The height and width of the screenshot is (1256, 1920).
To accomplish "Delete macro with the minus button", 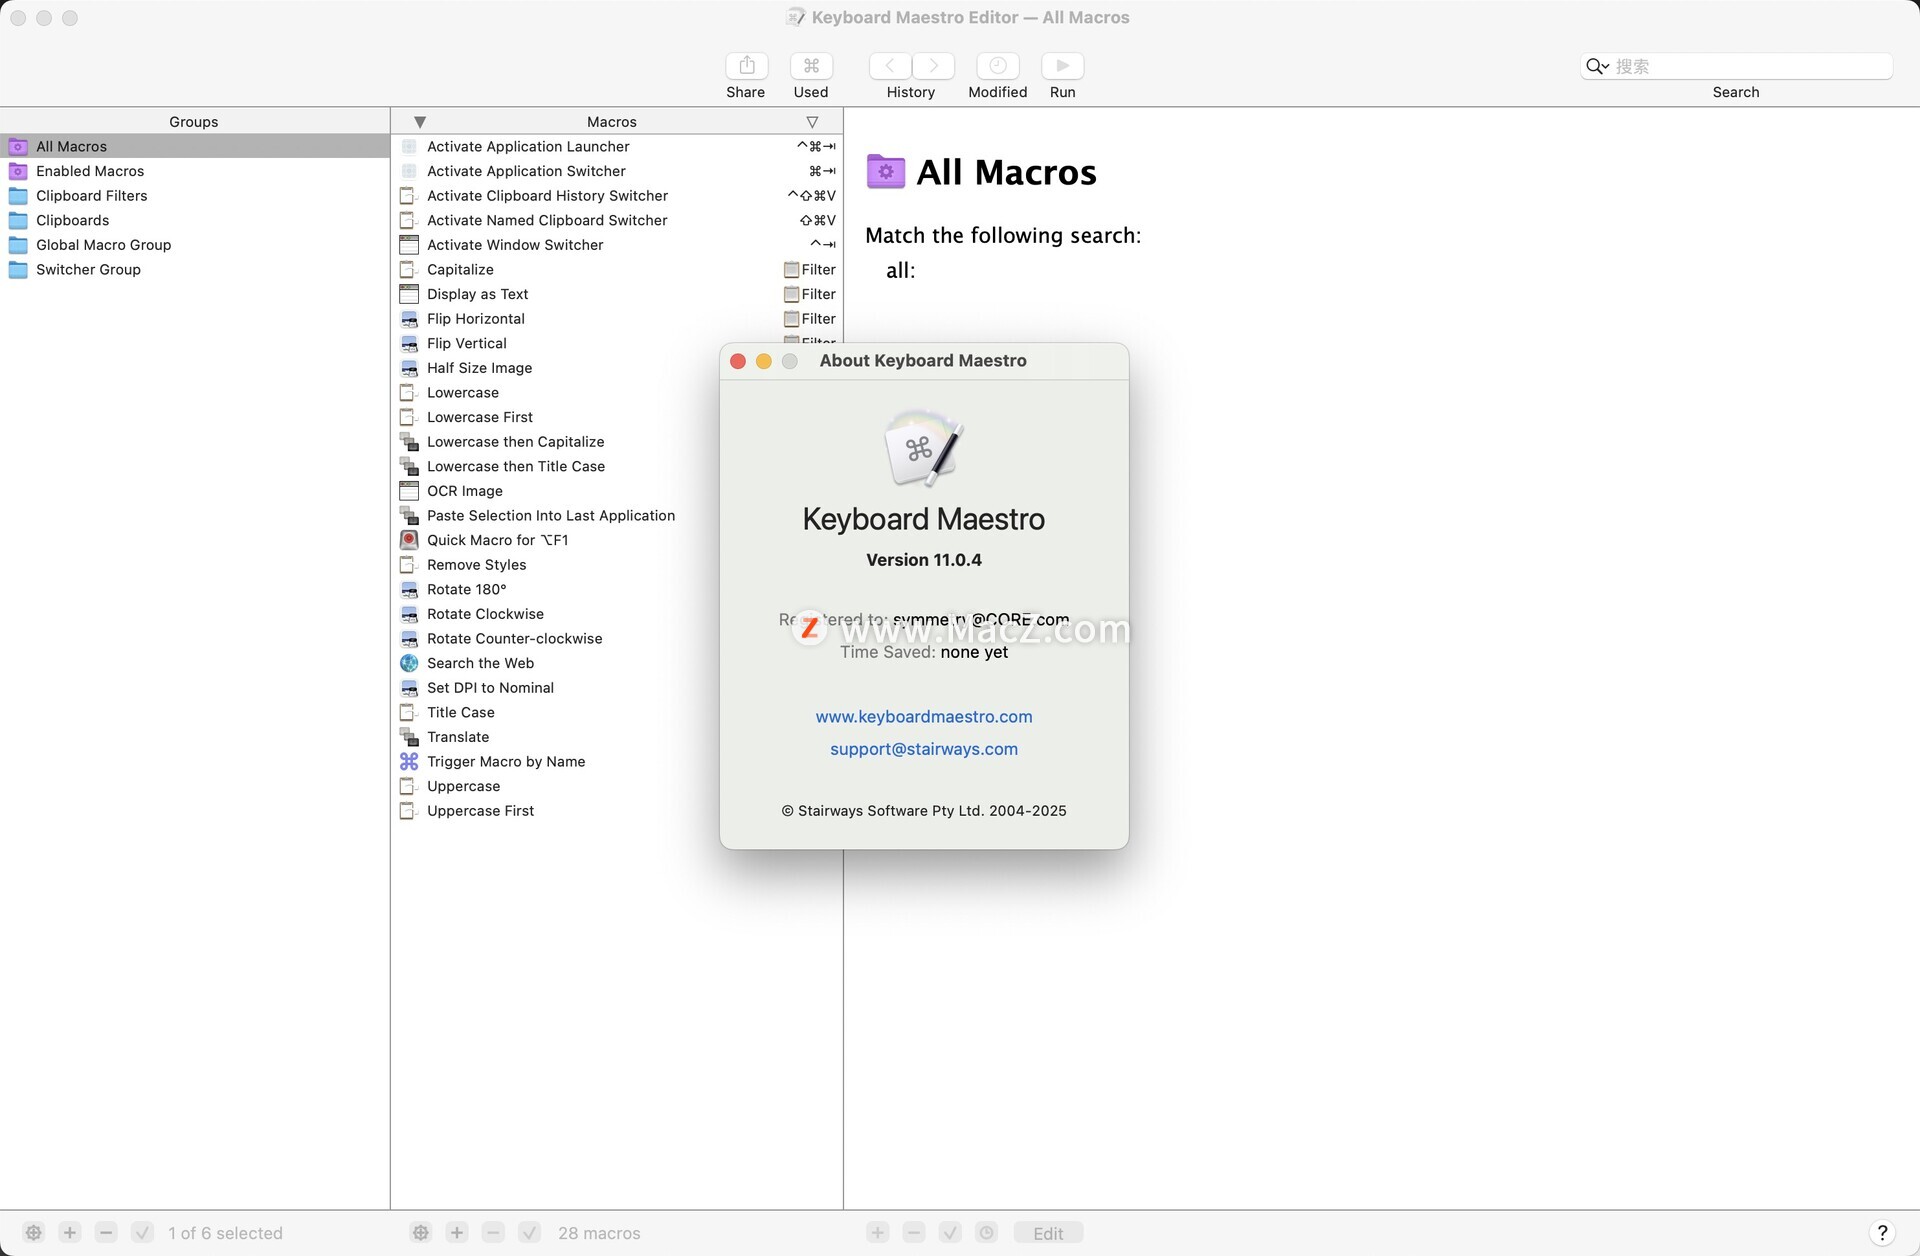I will click(x=493, y=1233).
